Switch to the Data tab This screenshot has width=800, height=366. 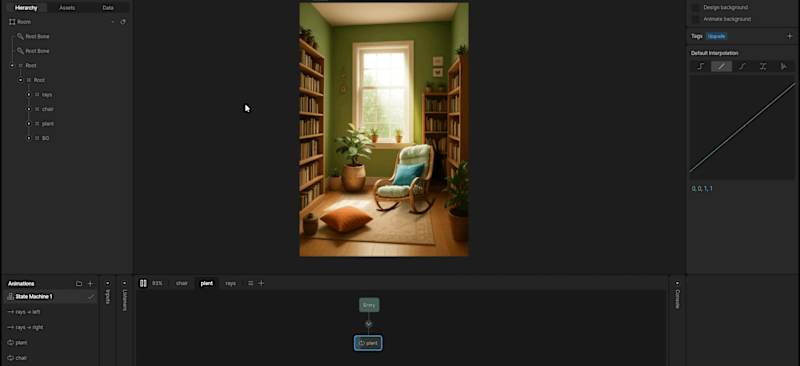[108, 8]
